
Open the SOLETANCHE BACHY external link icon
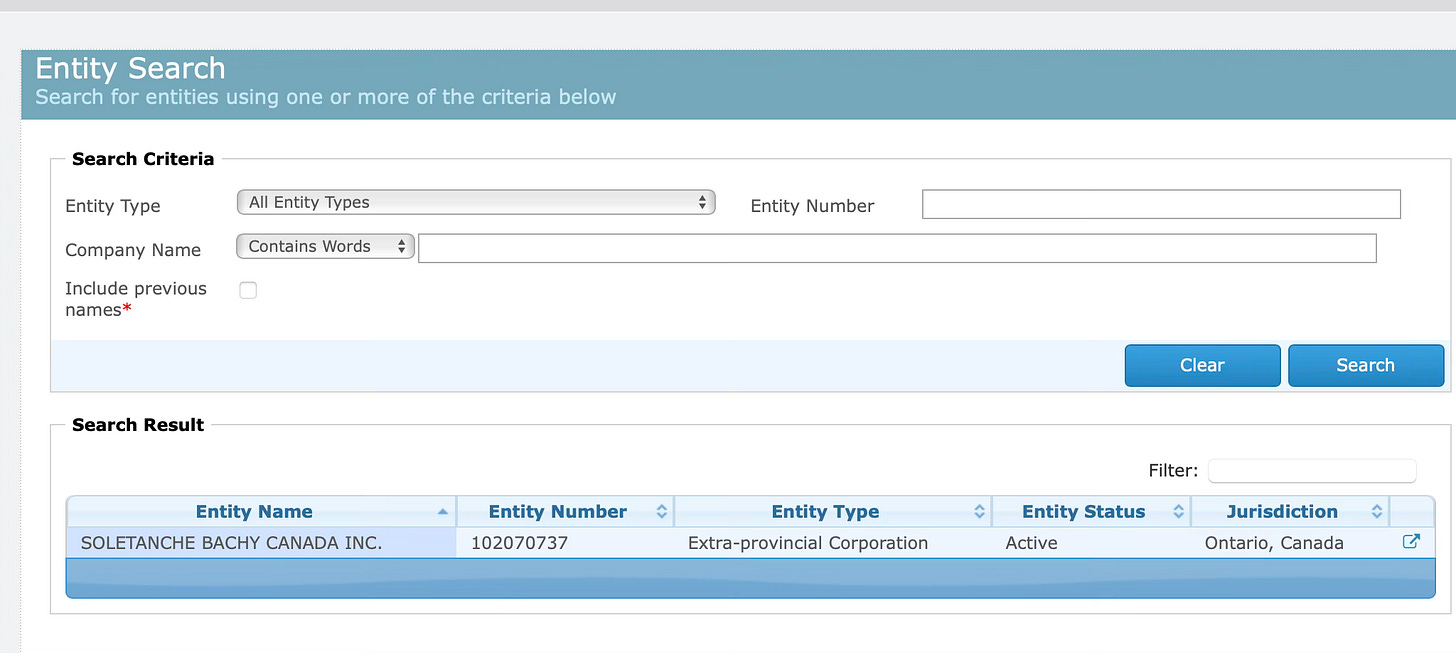pos(1411,542)
